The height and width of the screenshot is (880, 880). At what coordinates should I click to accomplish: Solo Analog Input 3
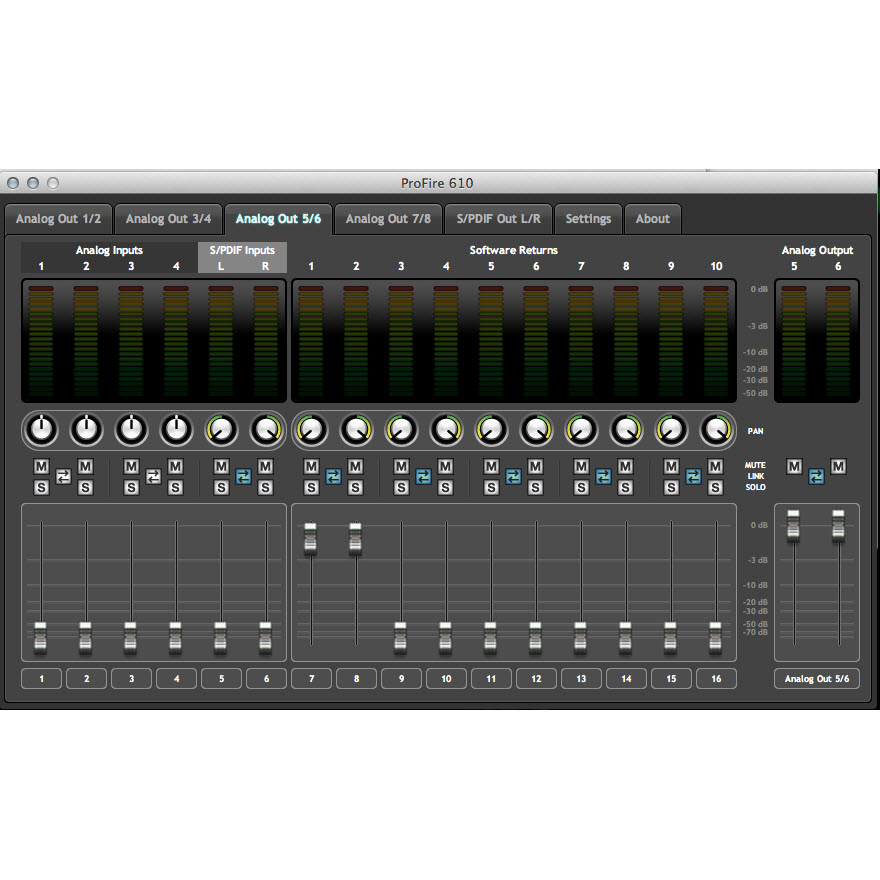(x=131, y=488)
